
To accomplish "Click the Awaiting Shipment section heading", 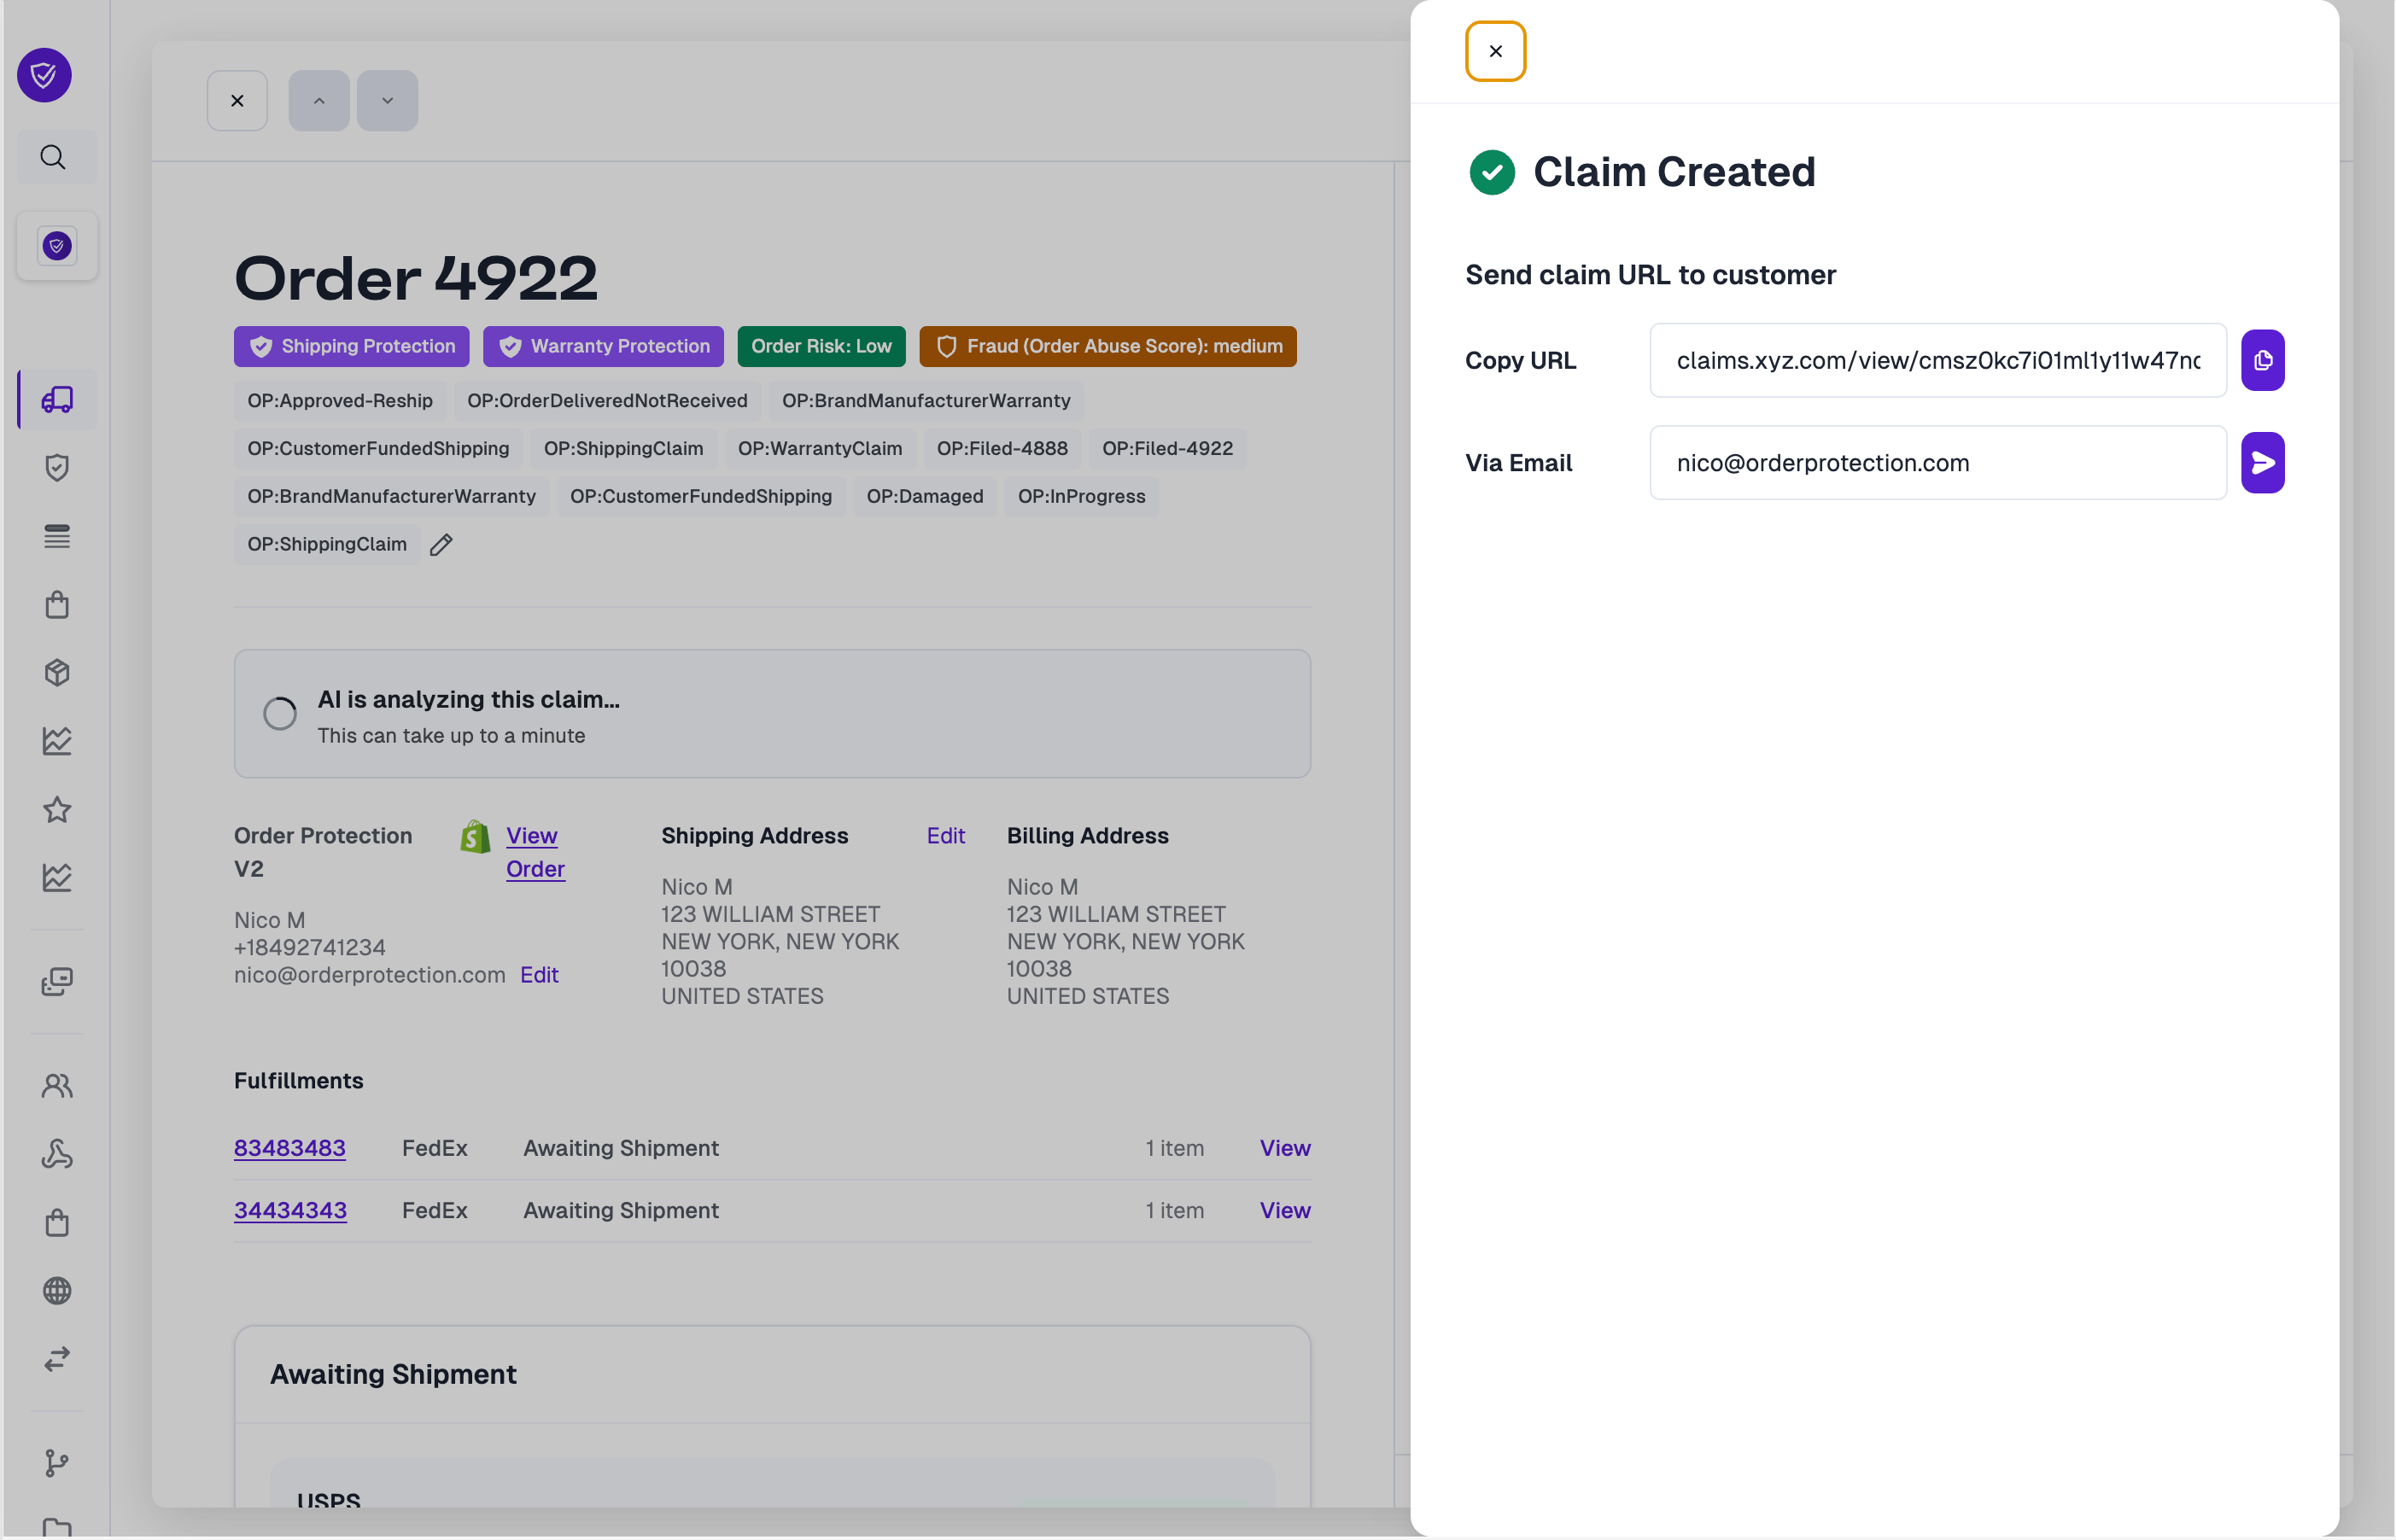I will [393, 1375].
